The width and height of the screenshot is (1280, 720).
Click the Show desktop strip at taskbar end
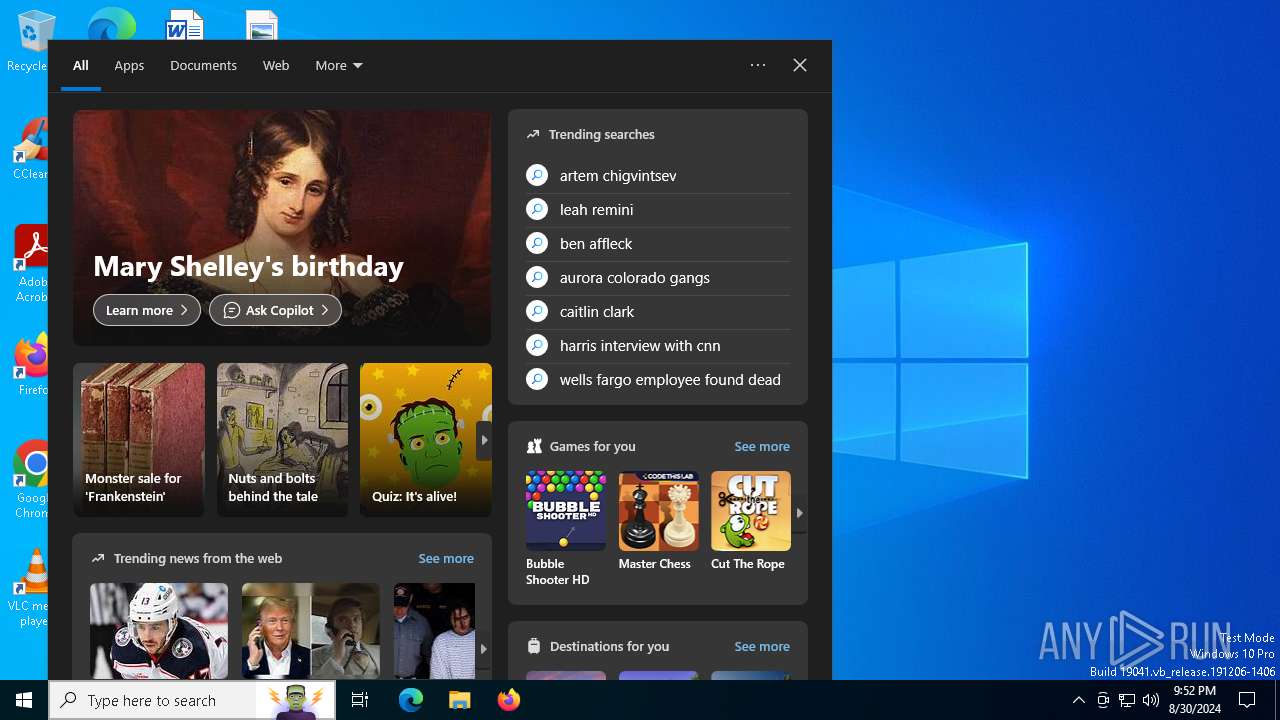(1277, 700)
